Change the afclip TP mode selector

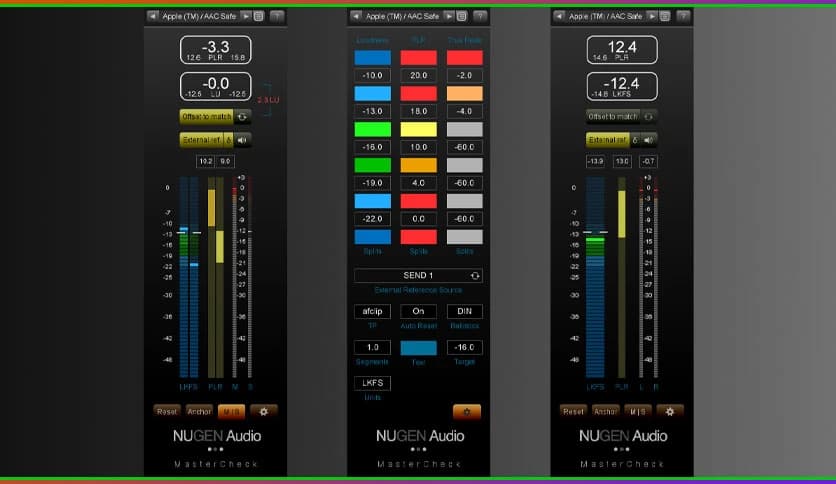(x=372, y=311)
